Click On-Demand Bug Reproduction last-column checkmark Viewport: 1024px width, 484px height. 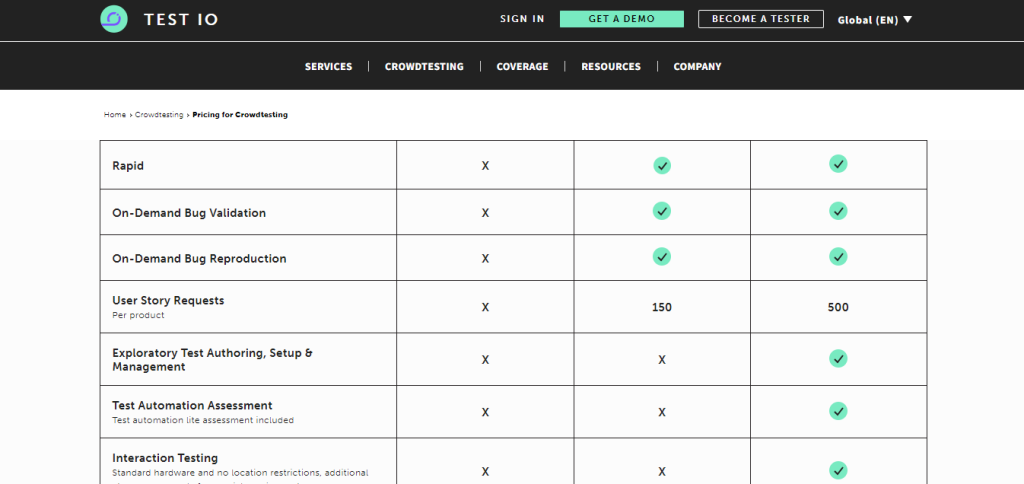(839, 257)
